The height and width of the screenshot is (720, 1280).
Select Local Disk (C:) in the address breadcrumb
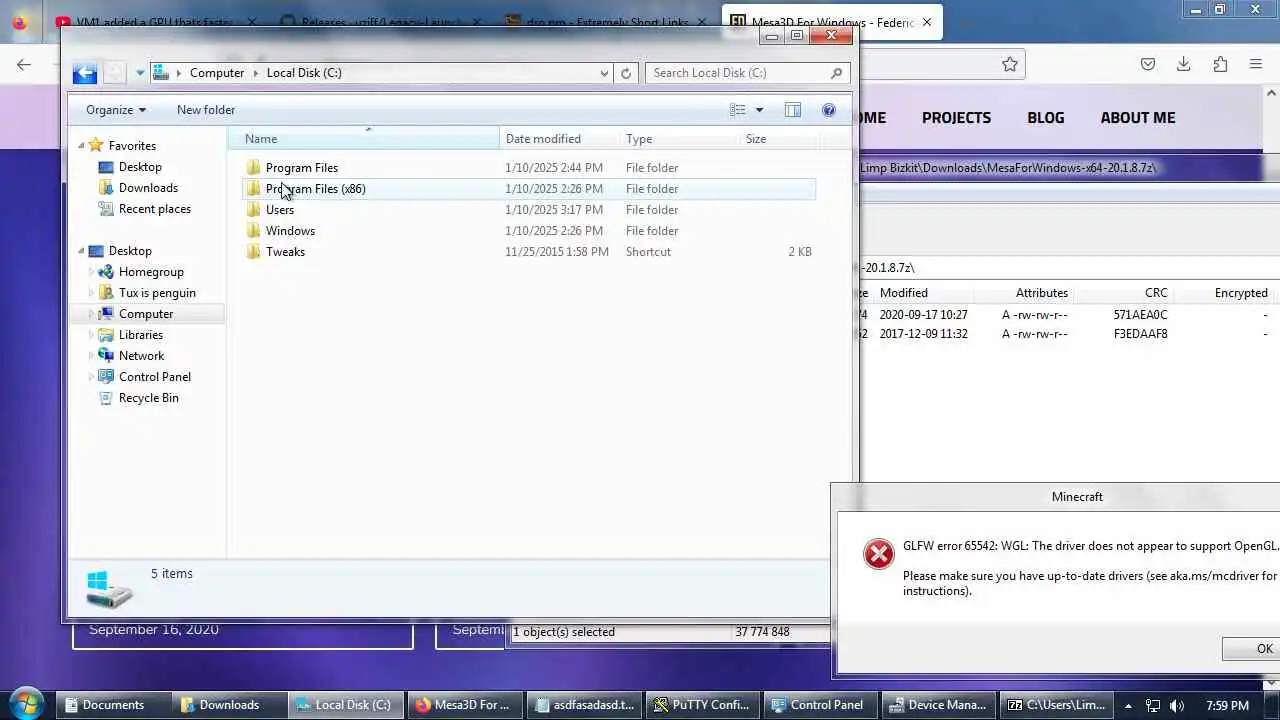click(x=304, y=72)
